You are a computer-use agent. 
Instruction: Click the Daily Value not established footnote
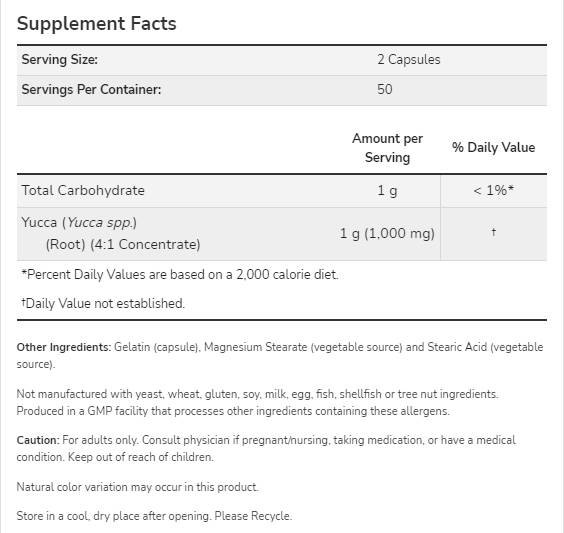pos(103,303)
